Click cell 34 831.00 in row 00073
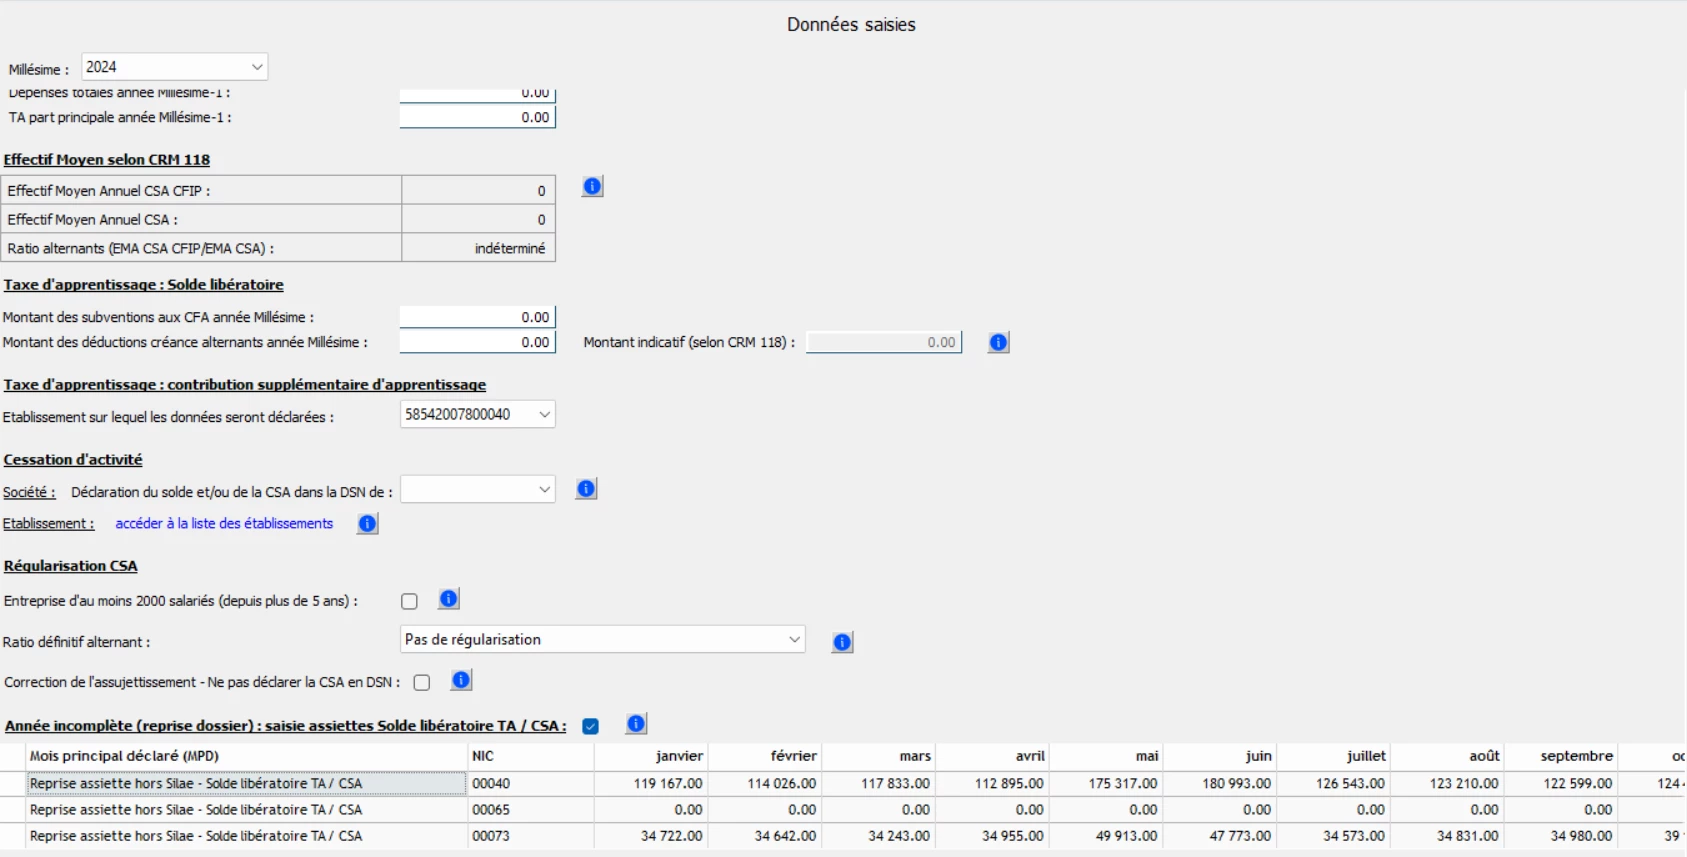Viewport: 1687px width, 857px height. [x=1448, y=835]
